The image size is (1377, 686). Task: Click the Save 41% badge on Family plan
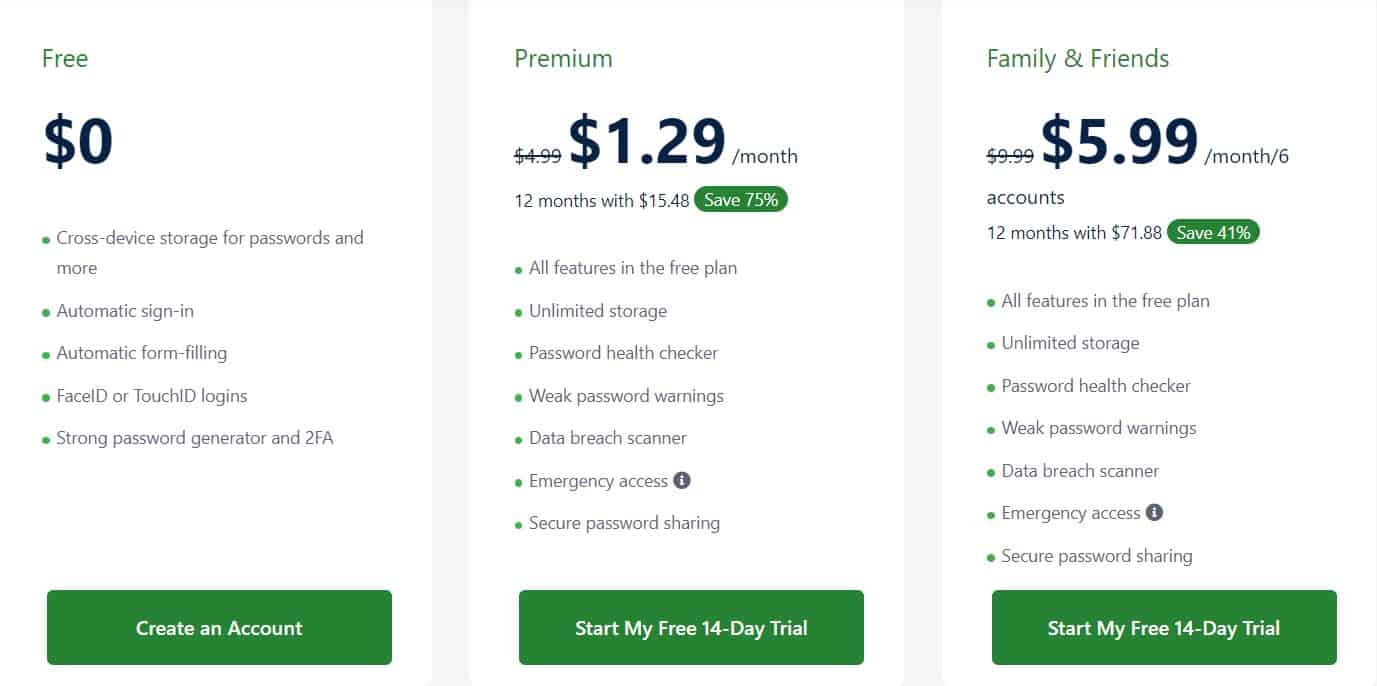[x=1213, y=232]
